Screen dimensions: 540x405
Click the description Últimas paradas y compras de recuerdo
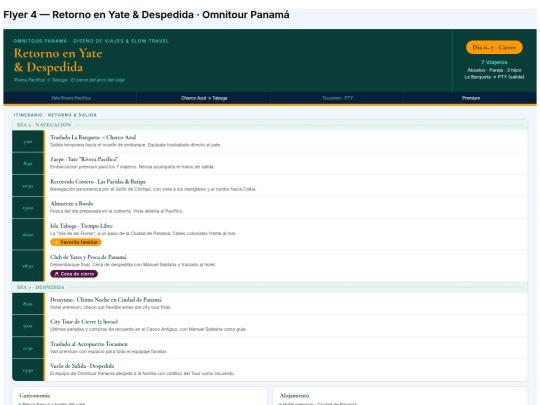coord(148,329)
